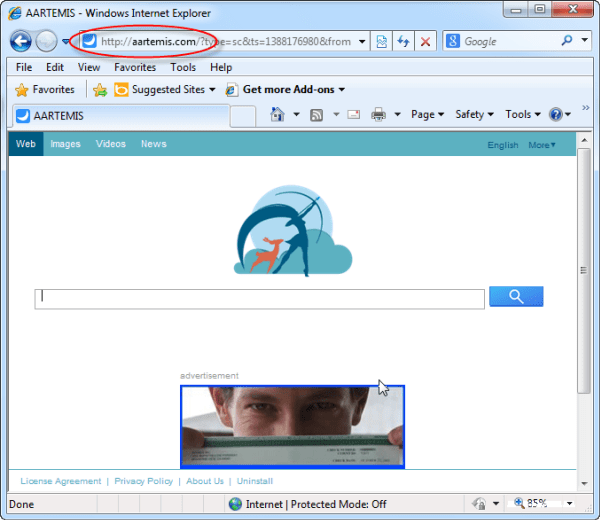Open Suggested Sites dropdown
This screenshot has height=520, width=600.
(x=165, y=90)
